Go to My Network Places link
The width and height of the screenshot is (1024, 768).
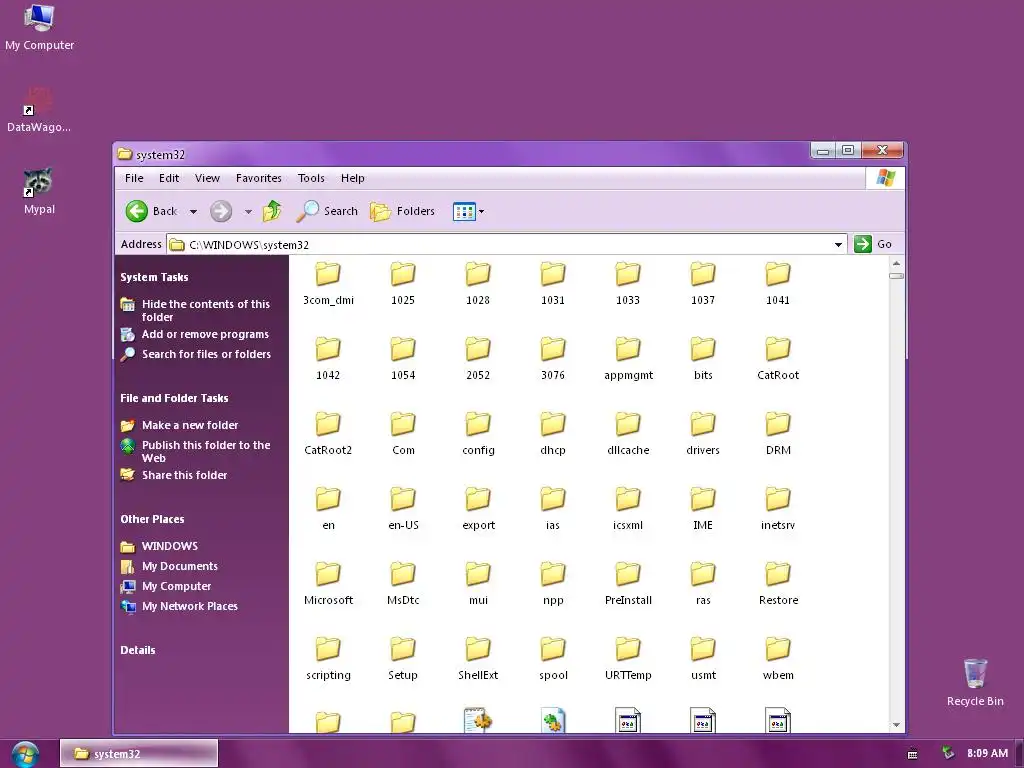[x=189, y=606]
